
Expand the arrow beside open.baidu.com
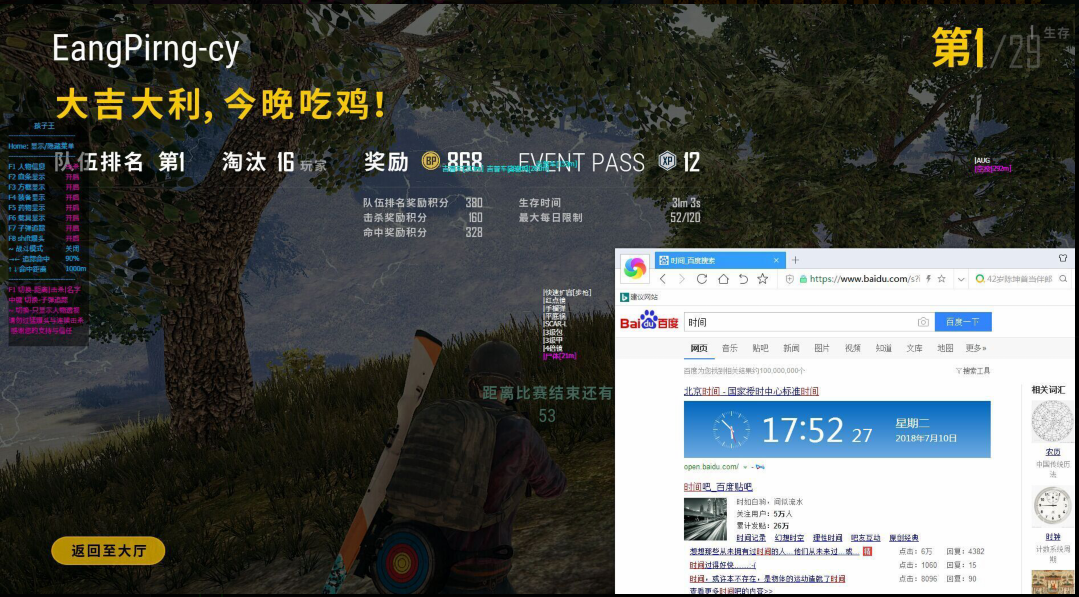[745, 467]
